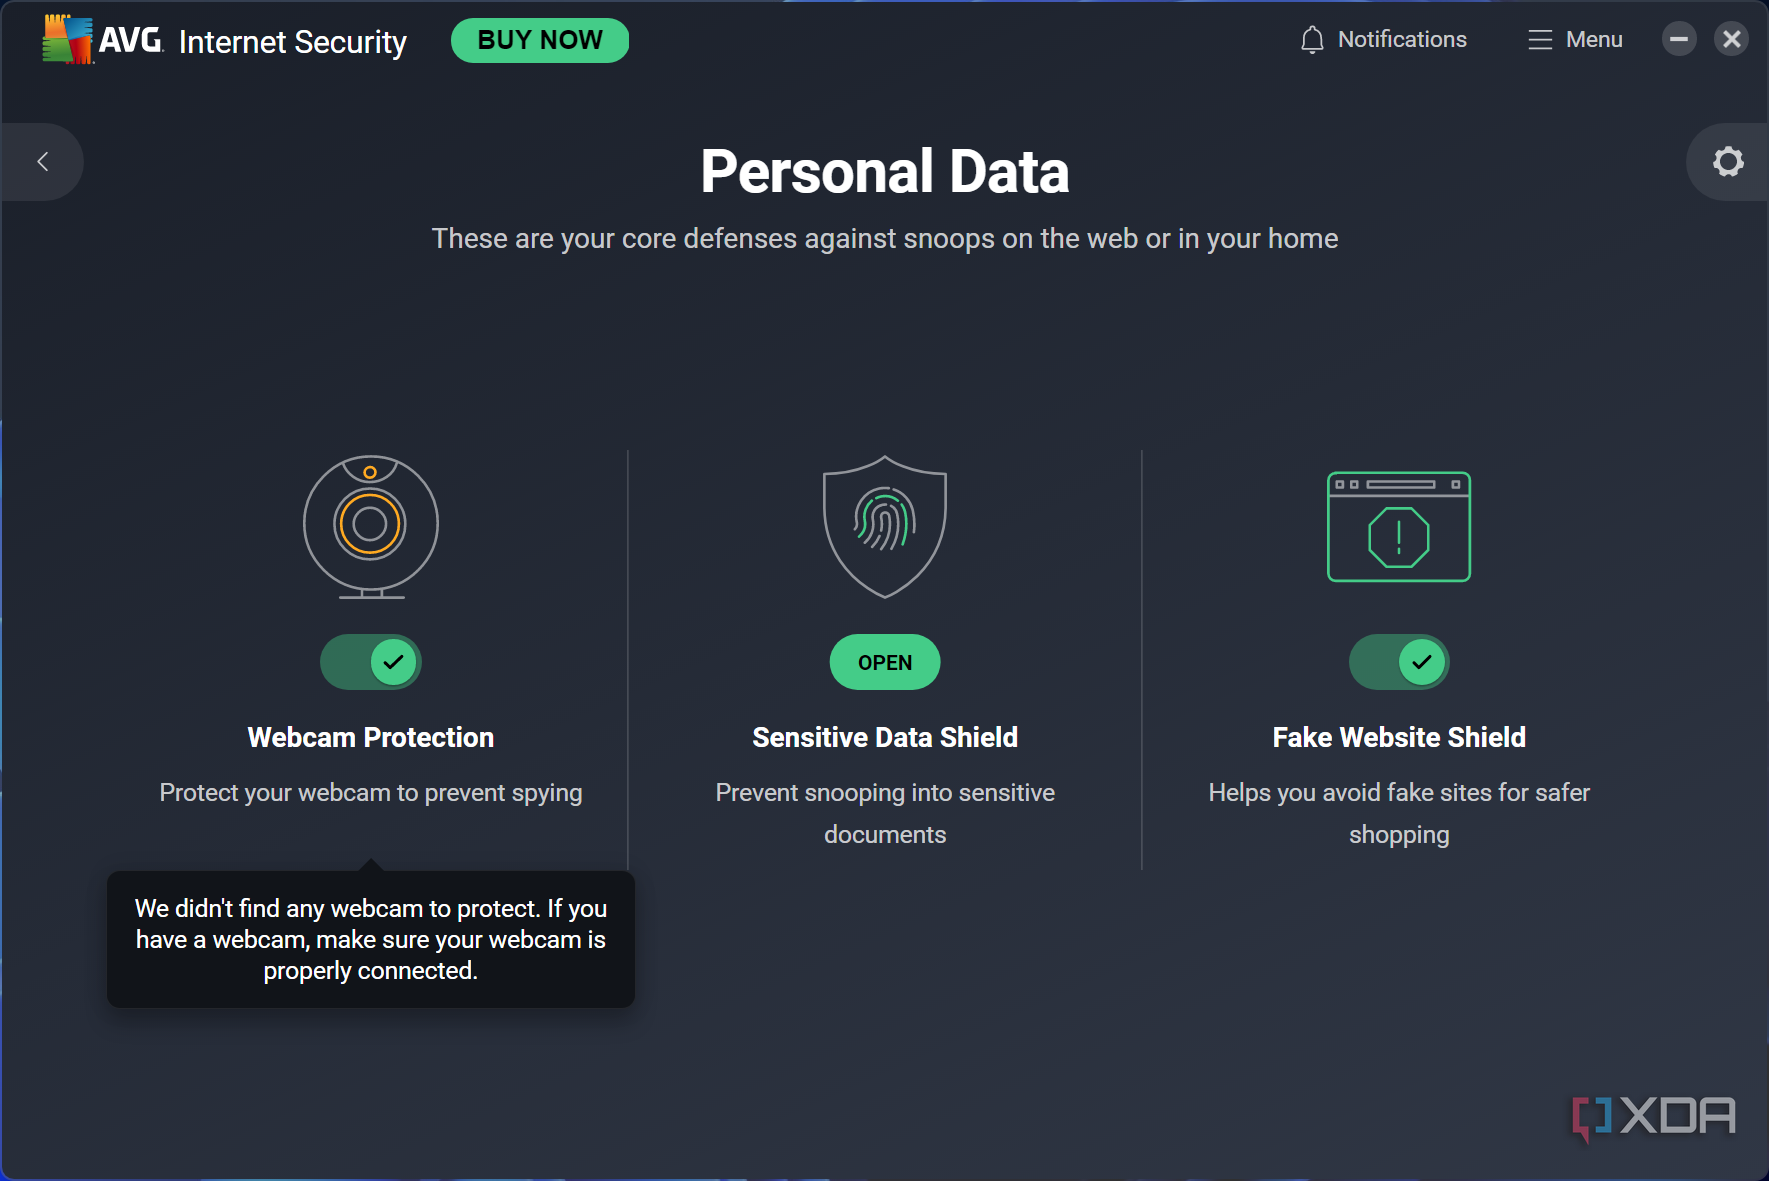Screen dimensions: 1769x1181
Task: Click the AVG logo icon
Action: point(68,40)
